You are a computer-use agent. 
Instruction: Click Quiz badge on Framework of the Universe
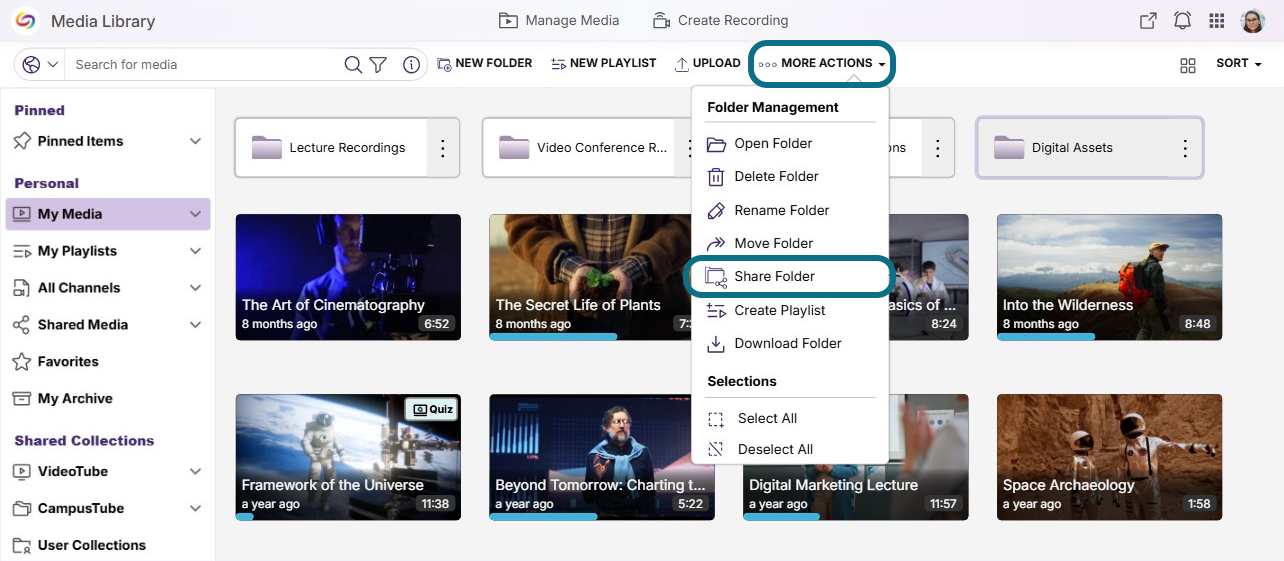click(431, 409)
